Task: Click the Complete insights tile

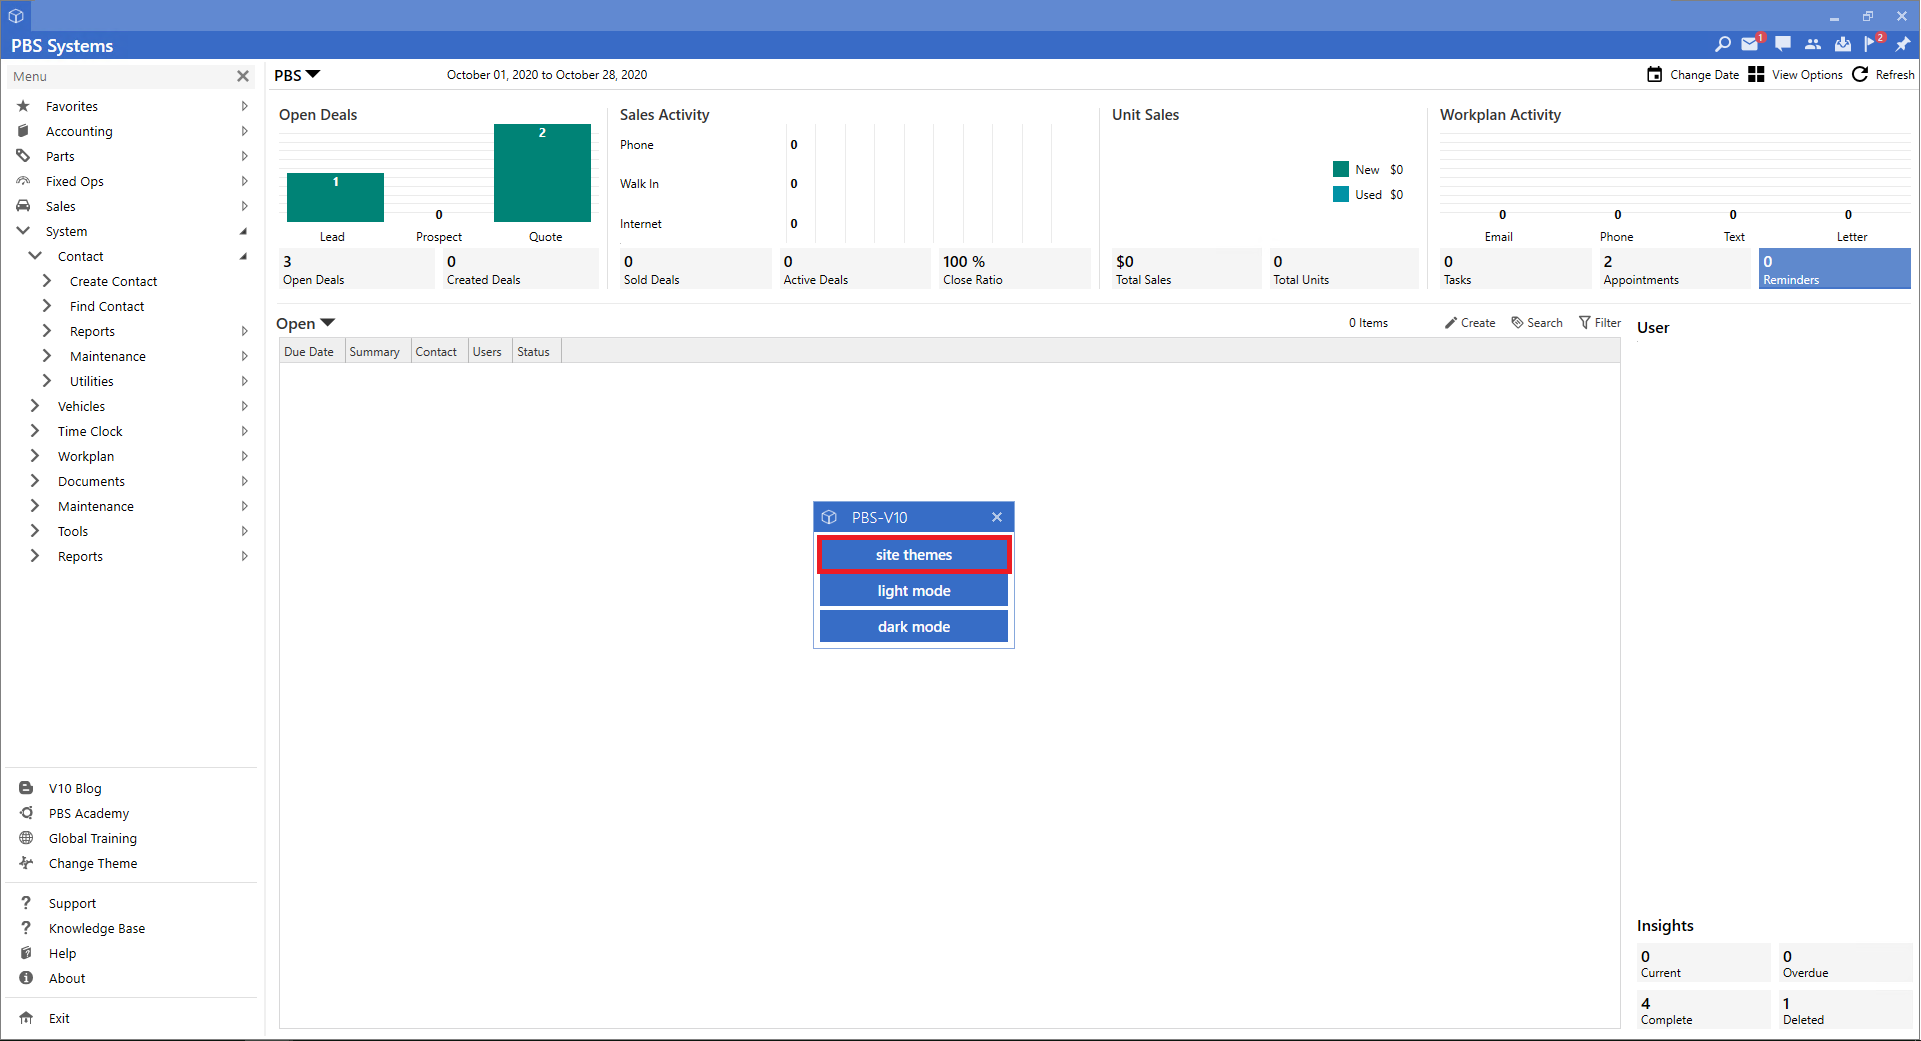Action: click(1704, 1010)
